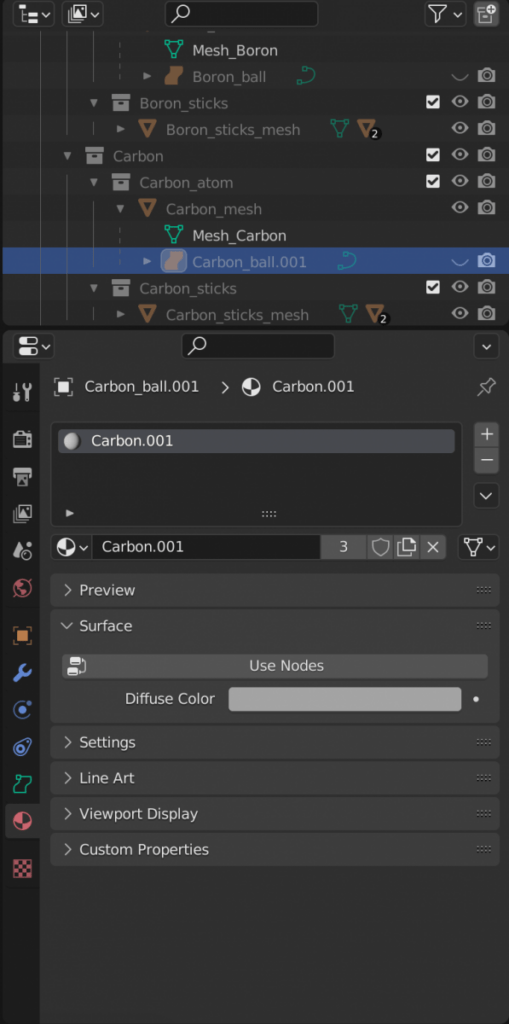Open the Object Data properties tab

[x=22, y=784]
